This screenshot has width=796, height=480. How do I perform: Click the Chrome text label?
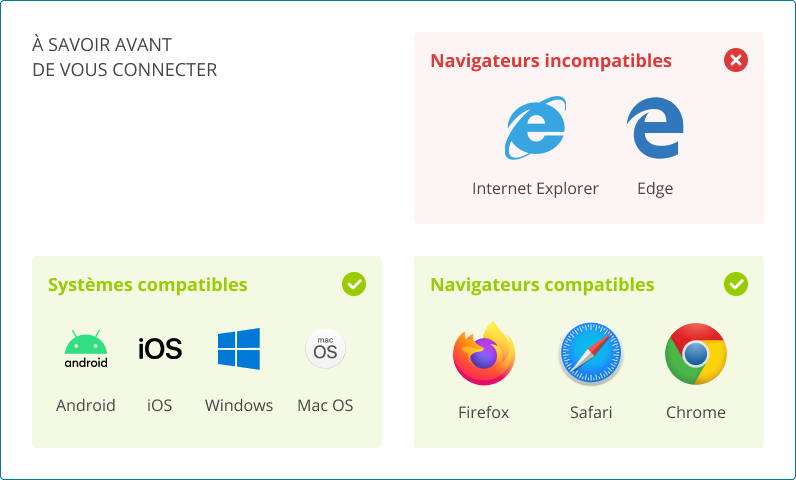[x=696, y=412]
